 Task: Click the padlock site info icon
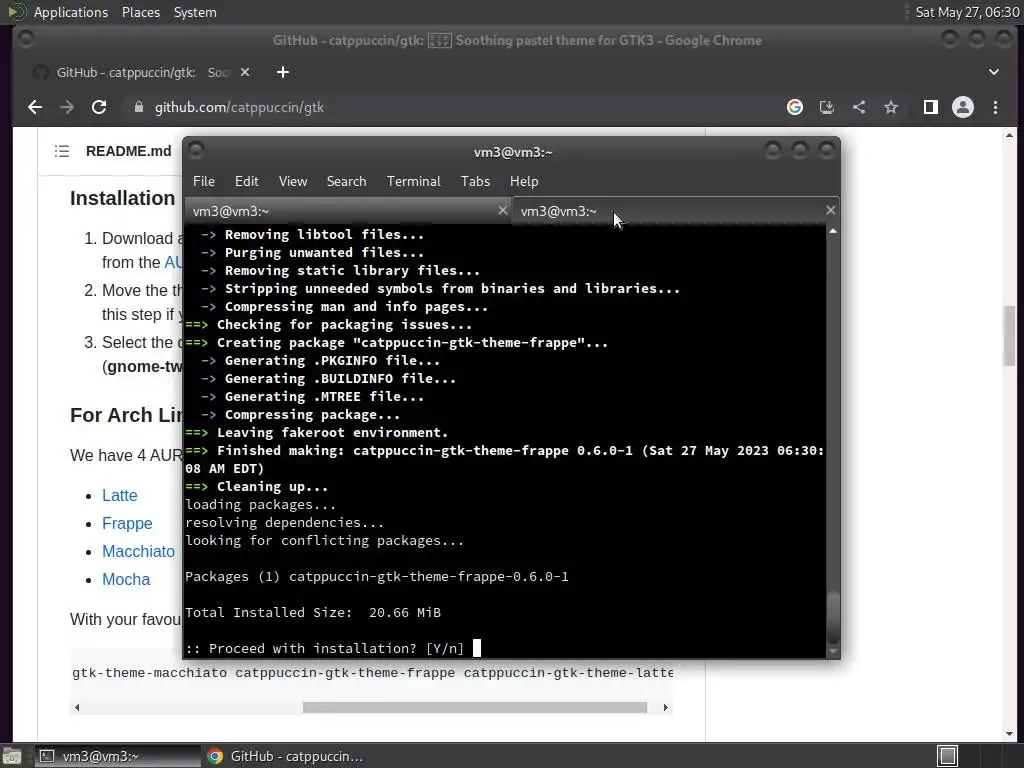tap(138, 107)
